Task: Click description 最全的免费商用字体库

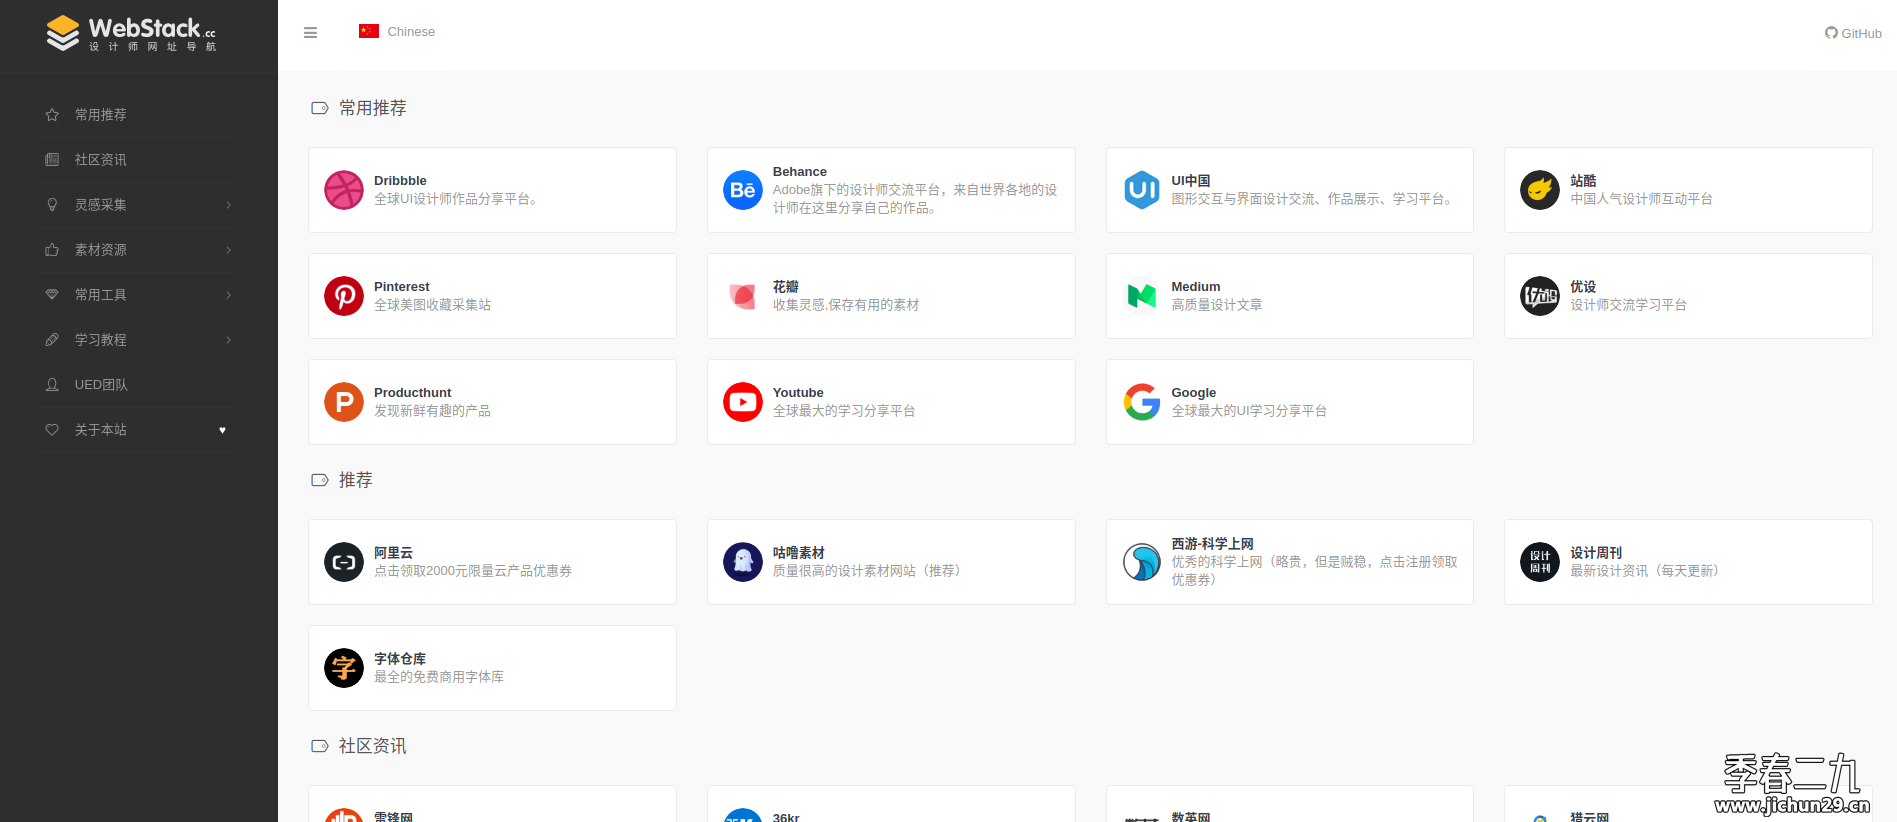Action: pos(439,677)
